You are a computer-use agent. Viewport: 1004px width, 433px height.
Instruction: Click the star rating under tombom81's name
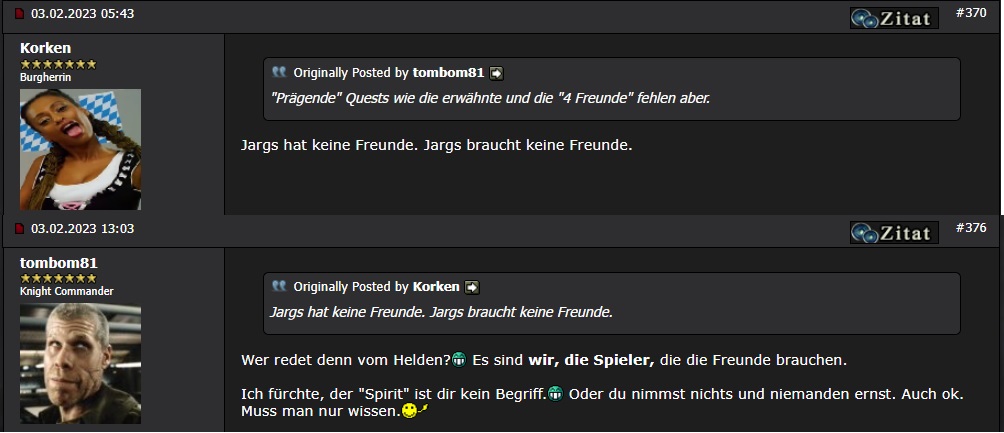58,278
